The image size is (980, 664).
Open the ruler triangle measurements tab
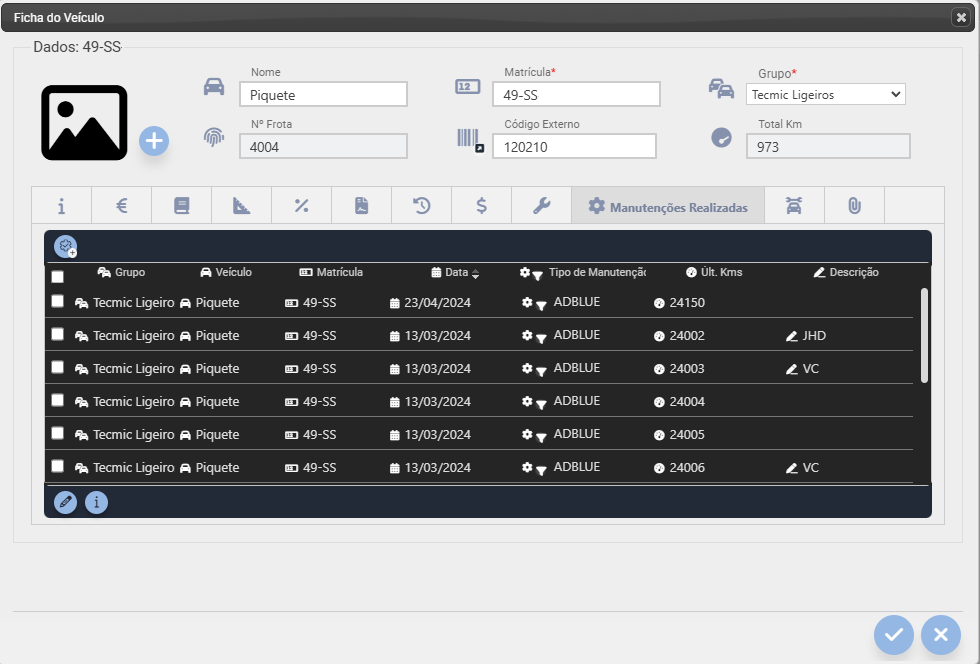(242, 205)
